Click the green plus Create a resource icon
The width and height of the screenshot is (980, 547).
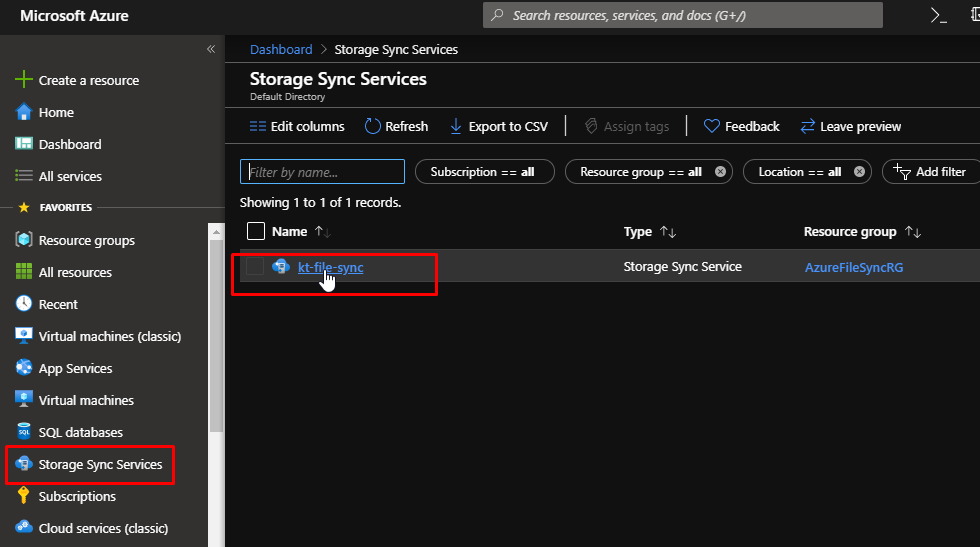[x=24, y=79]
